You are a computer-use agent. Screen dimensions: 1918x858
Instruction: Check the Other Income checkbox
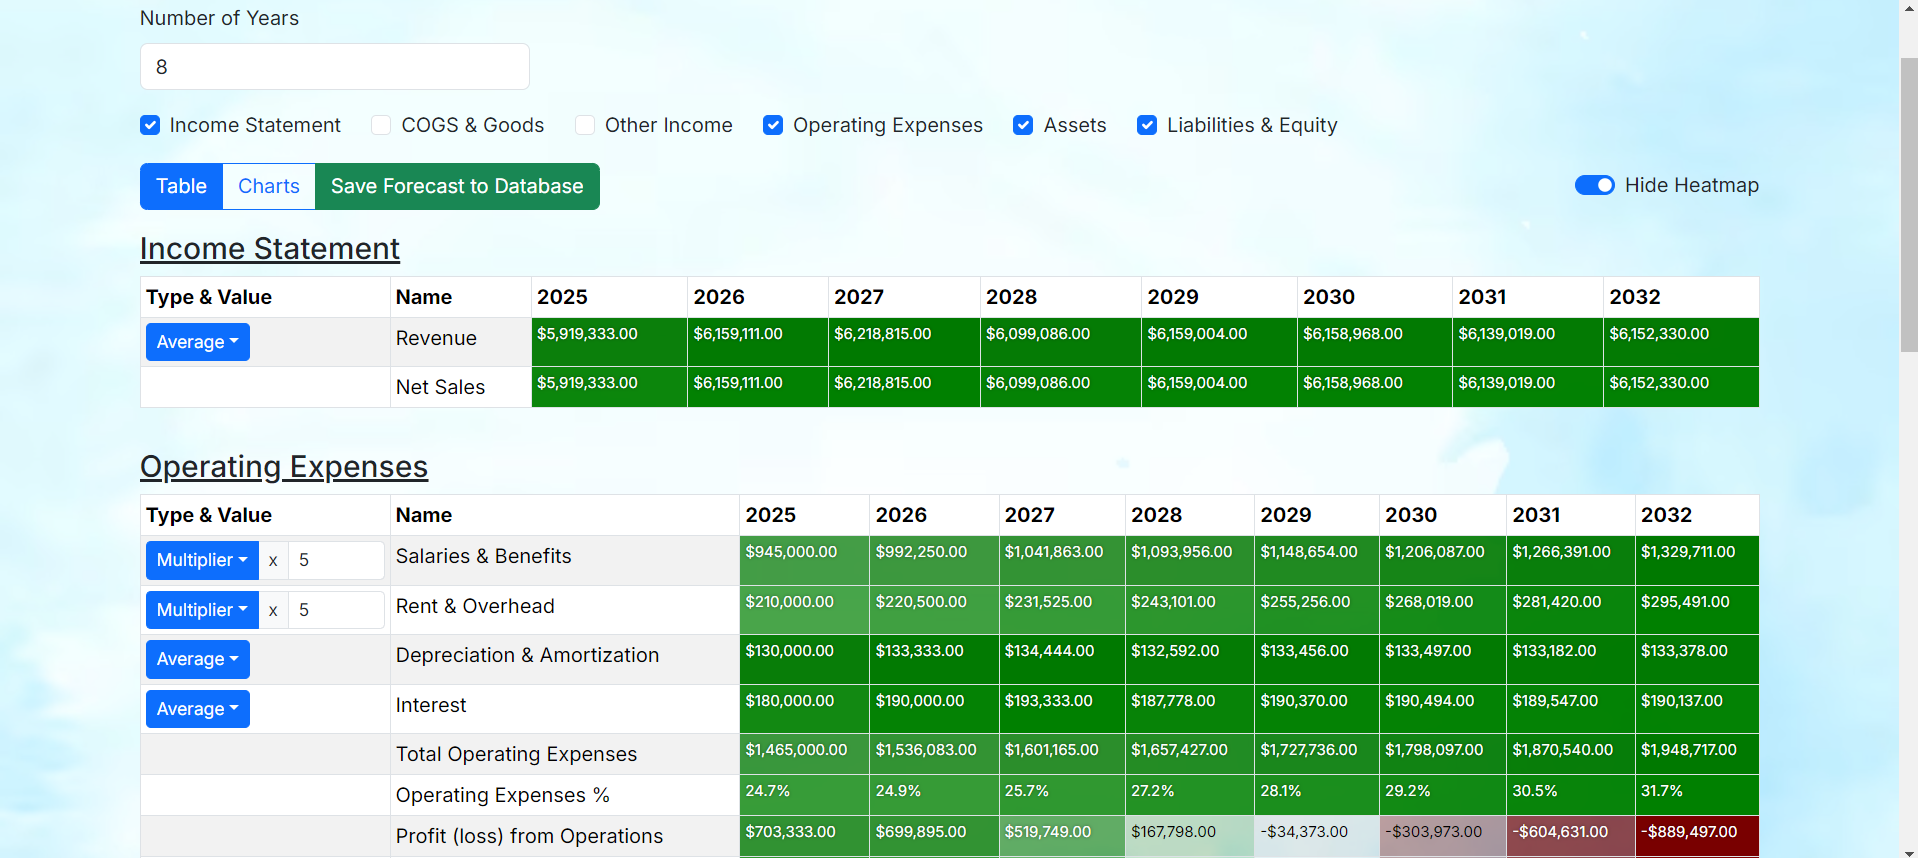pos(585,125)
